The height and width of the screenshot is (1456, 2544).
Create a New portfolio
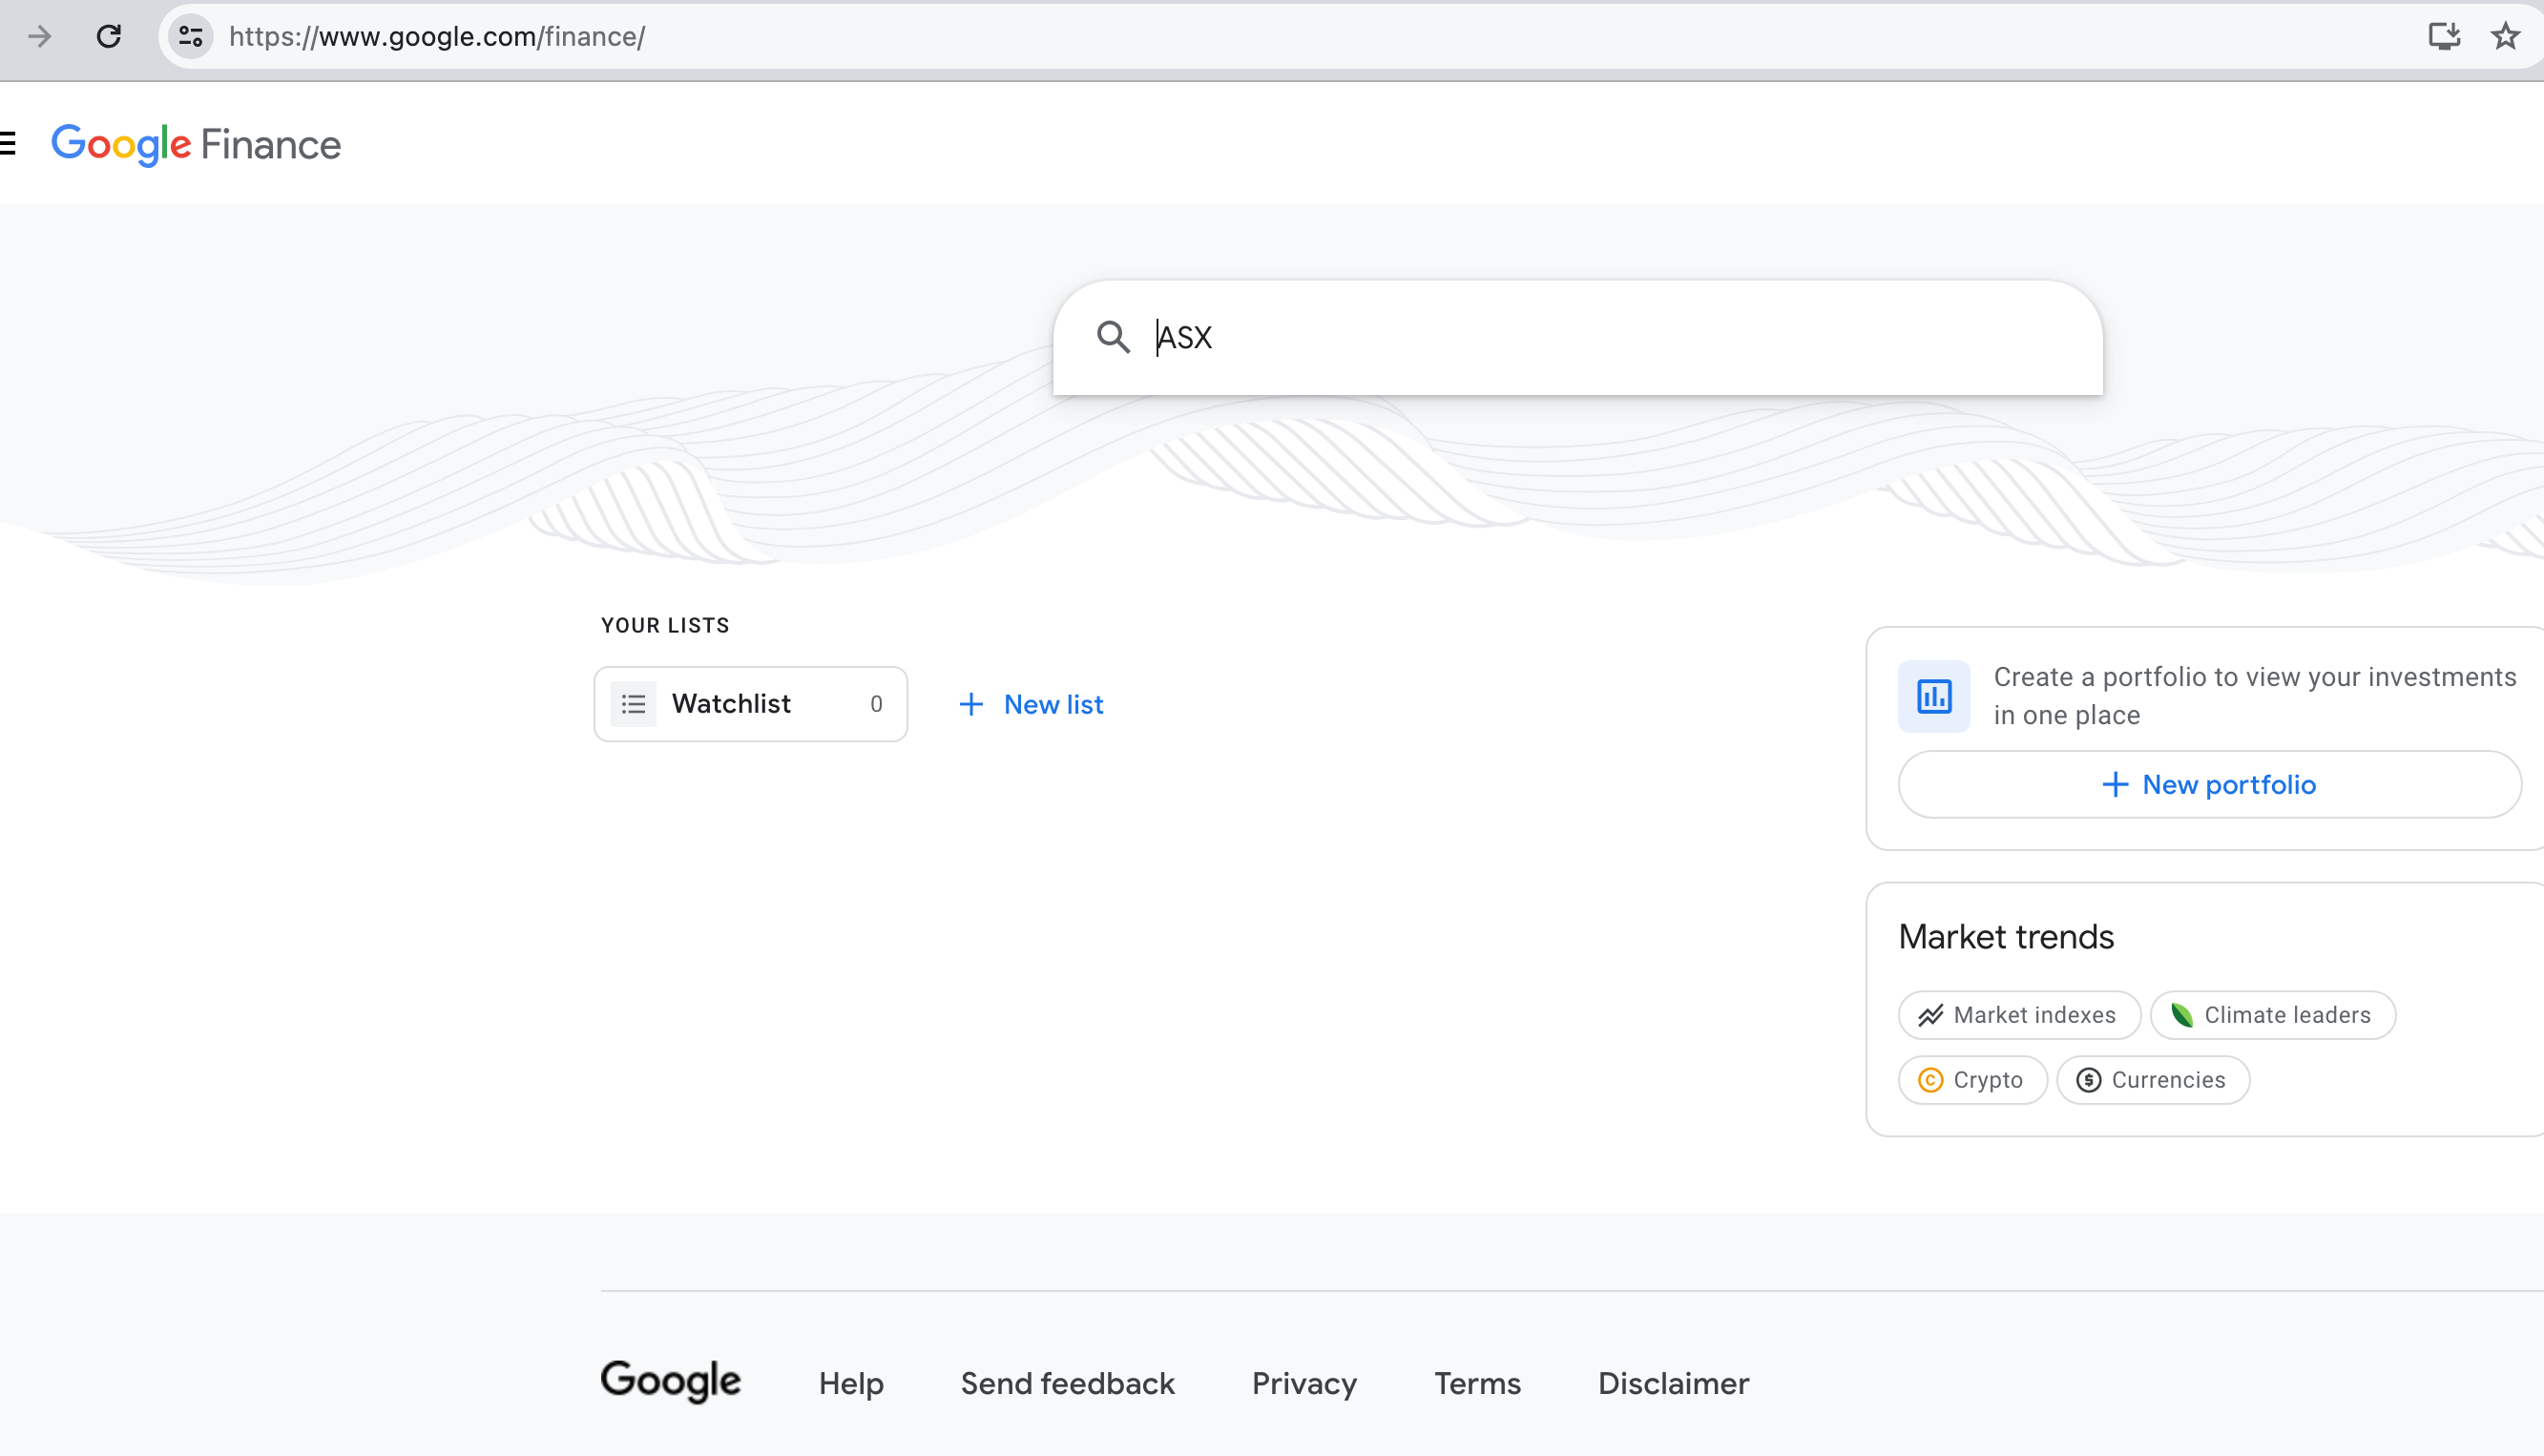tap(2208, 784)
